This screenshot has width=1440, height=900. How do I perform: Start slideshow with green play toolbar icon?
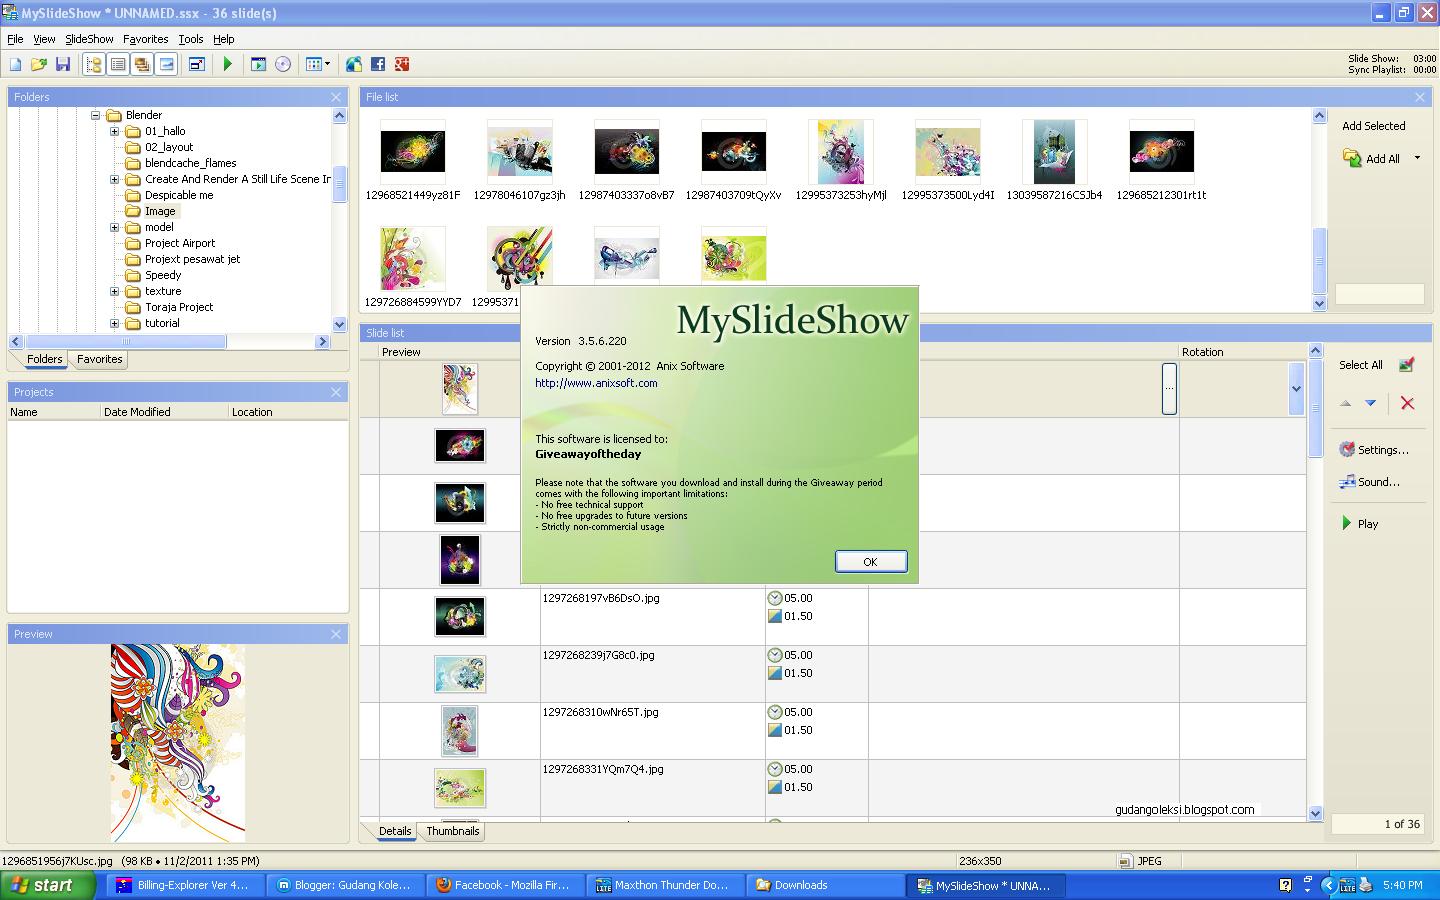(228, 64)
